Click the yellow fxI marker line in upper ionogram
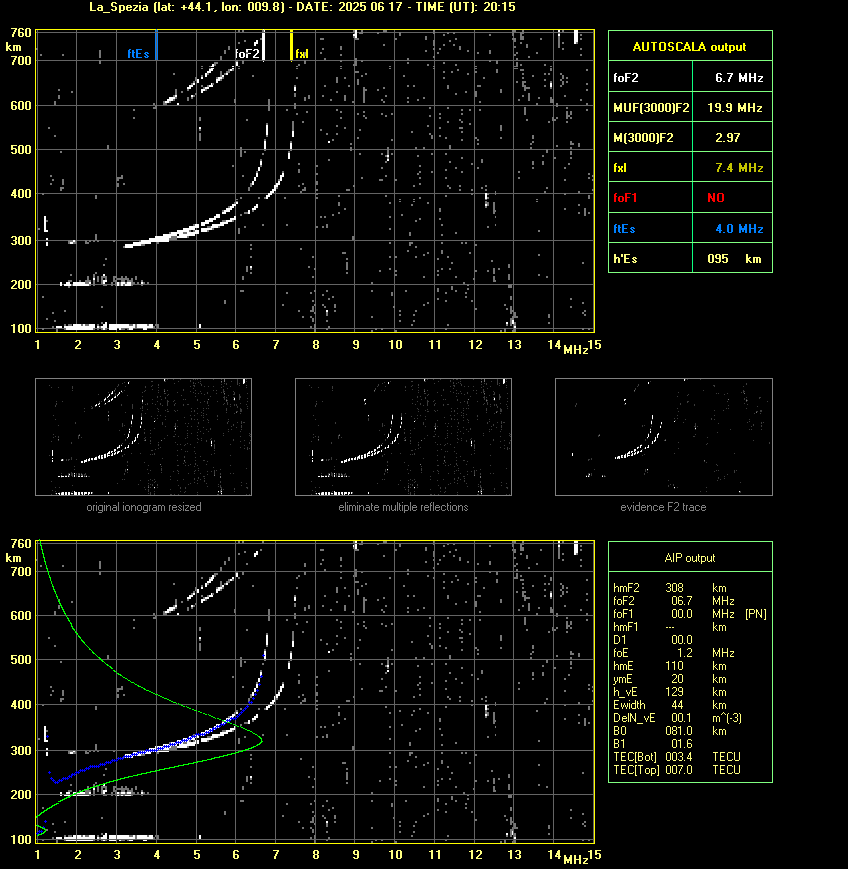 point(292,45)
